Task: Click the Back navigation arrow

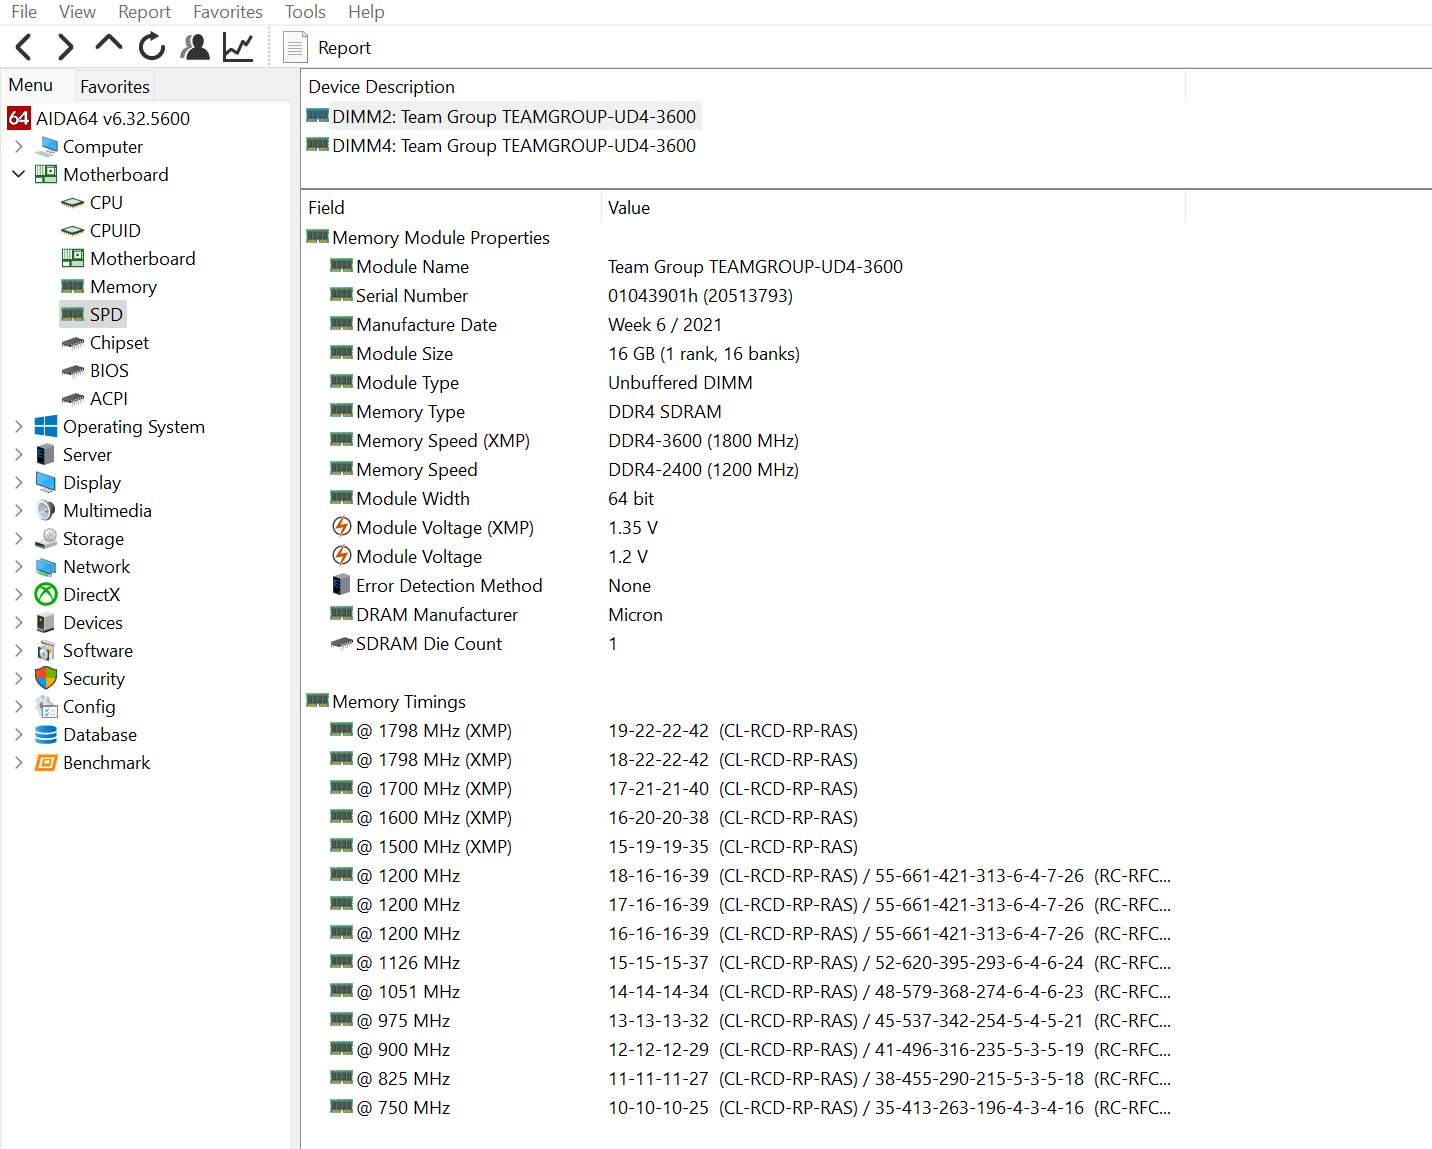Action: tap(25, 47)
